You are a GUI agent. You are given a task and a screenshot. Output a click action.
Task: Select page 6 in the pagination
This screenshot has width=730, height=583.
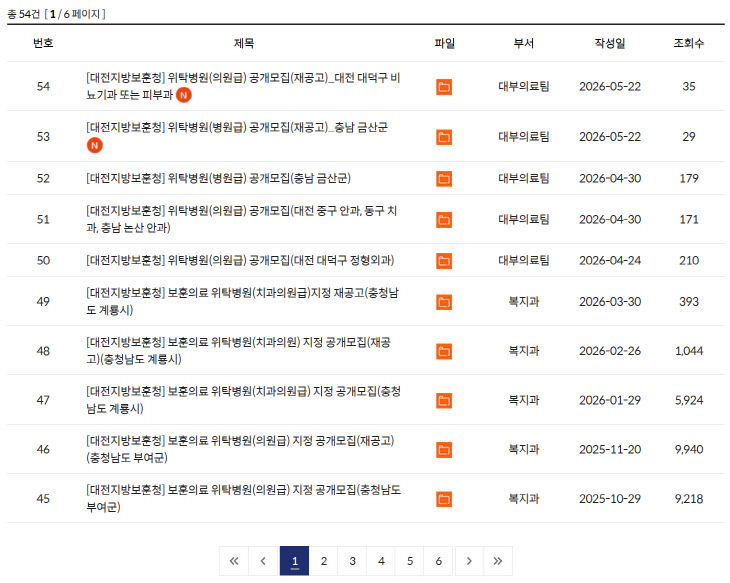[438, 561]
